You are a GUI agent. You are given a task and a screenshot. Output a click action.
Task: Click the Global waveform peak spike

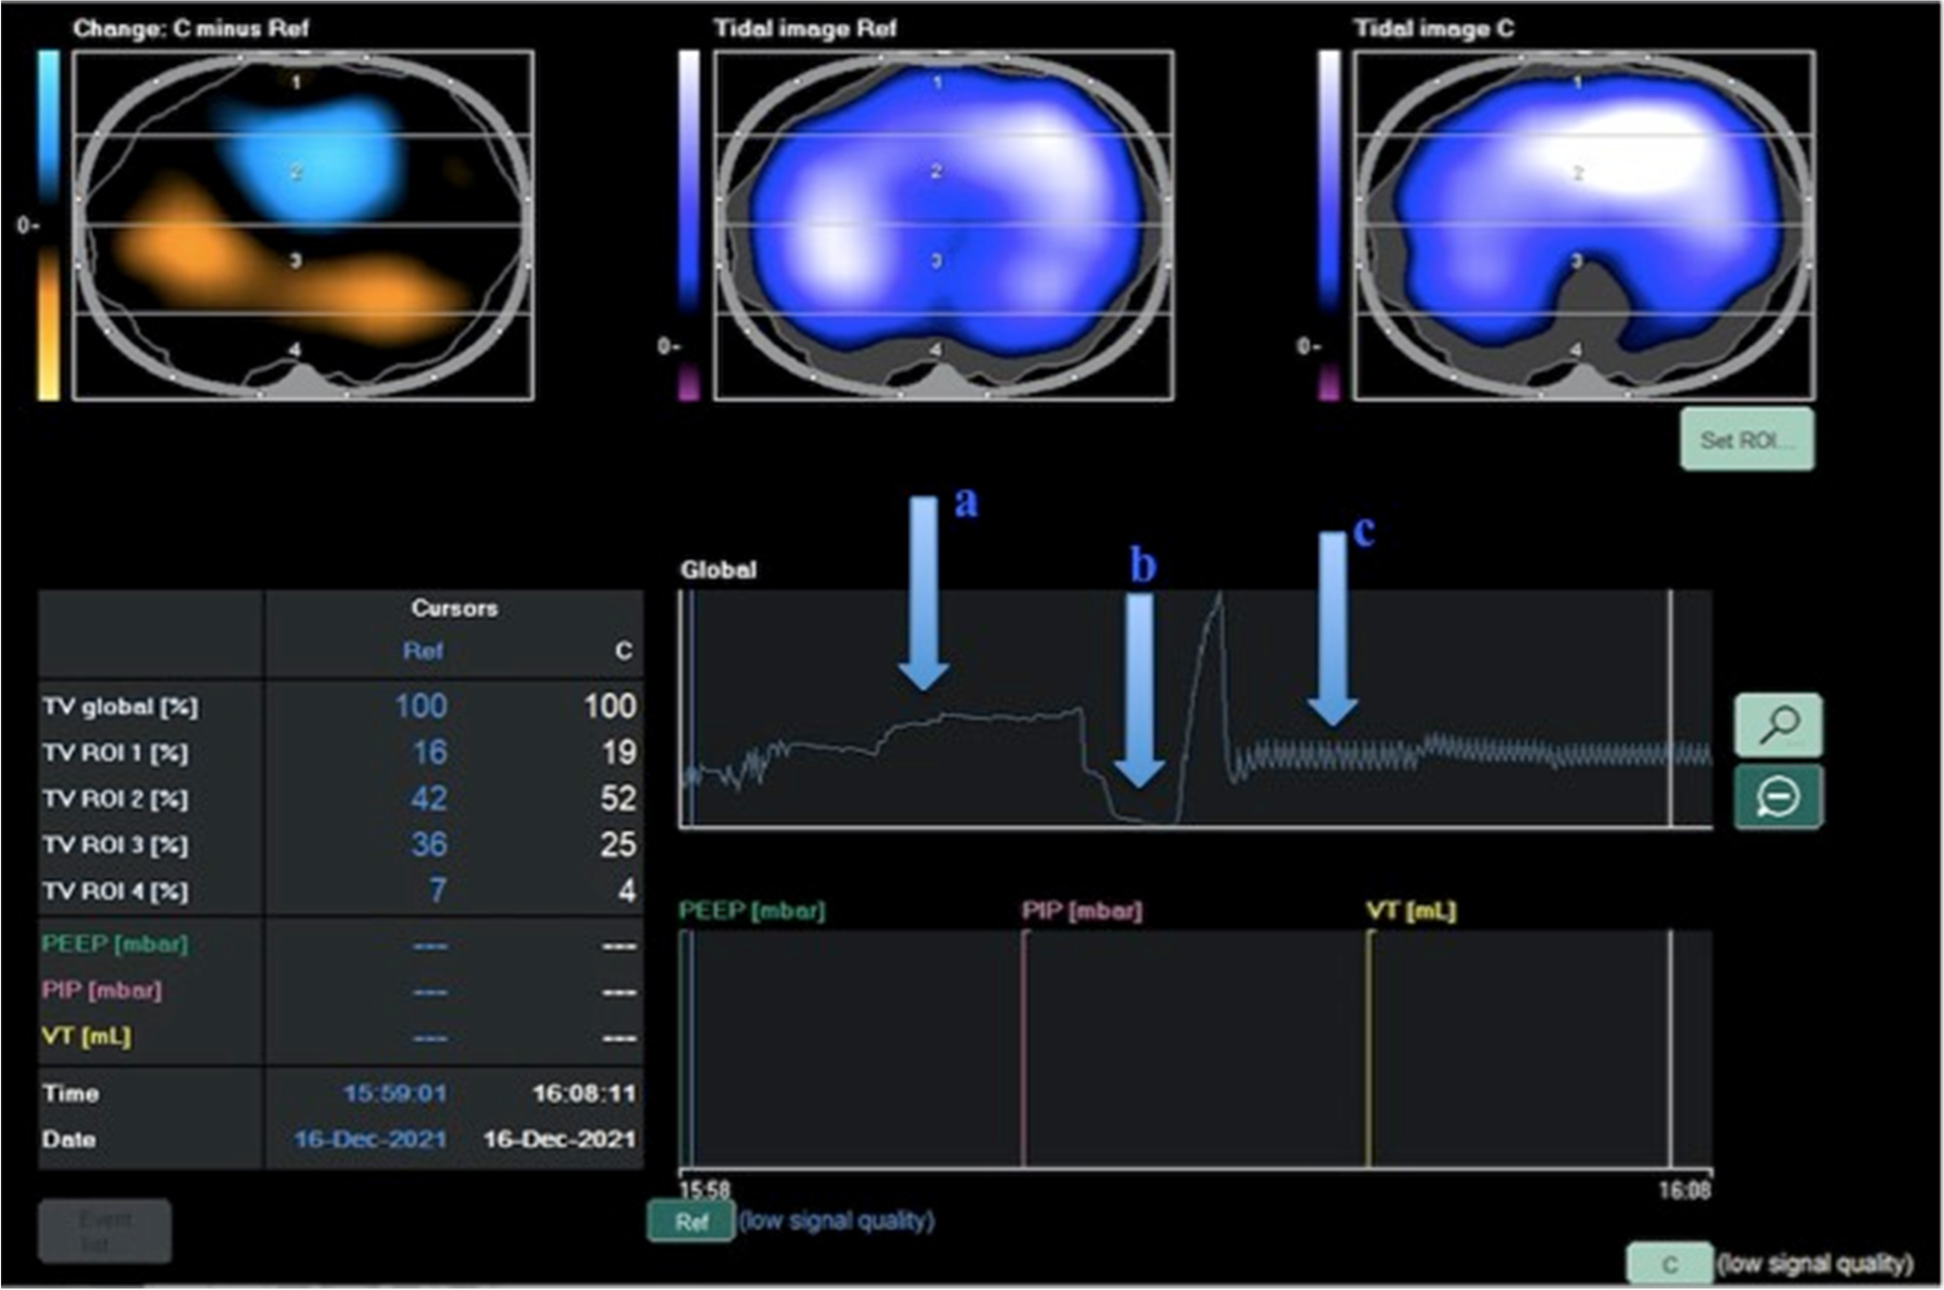1219,600
